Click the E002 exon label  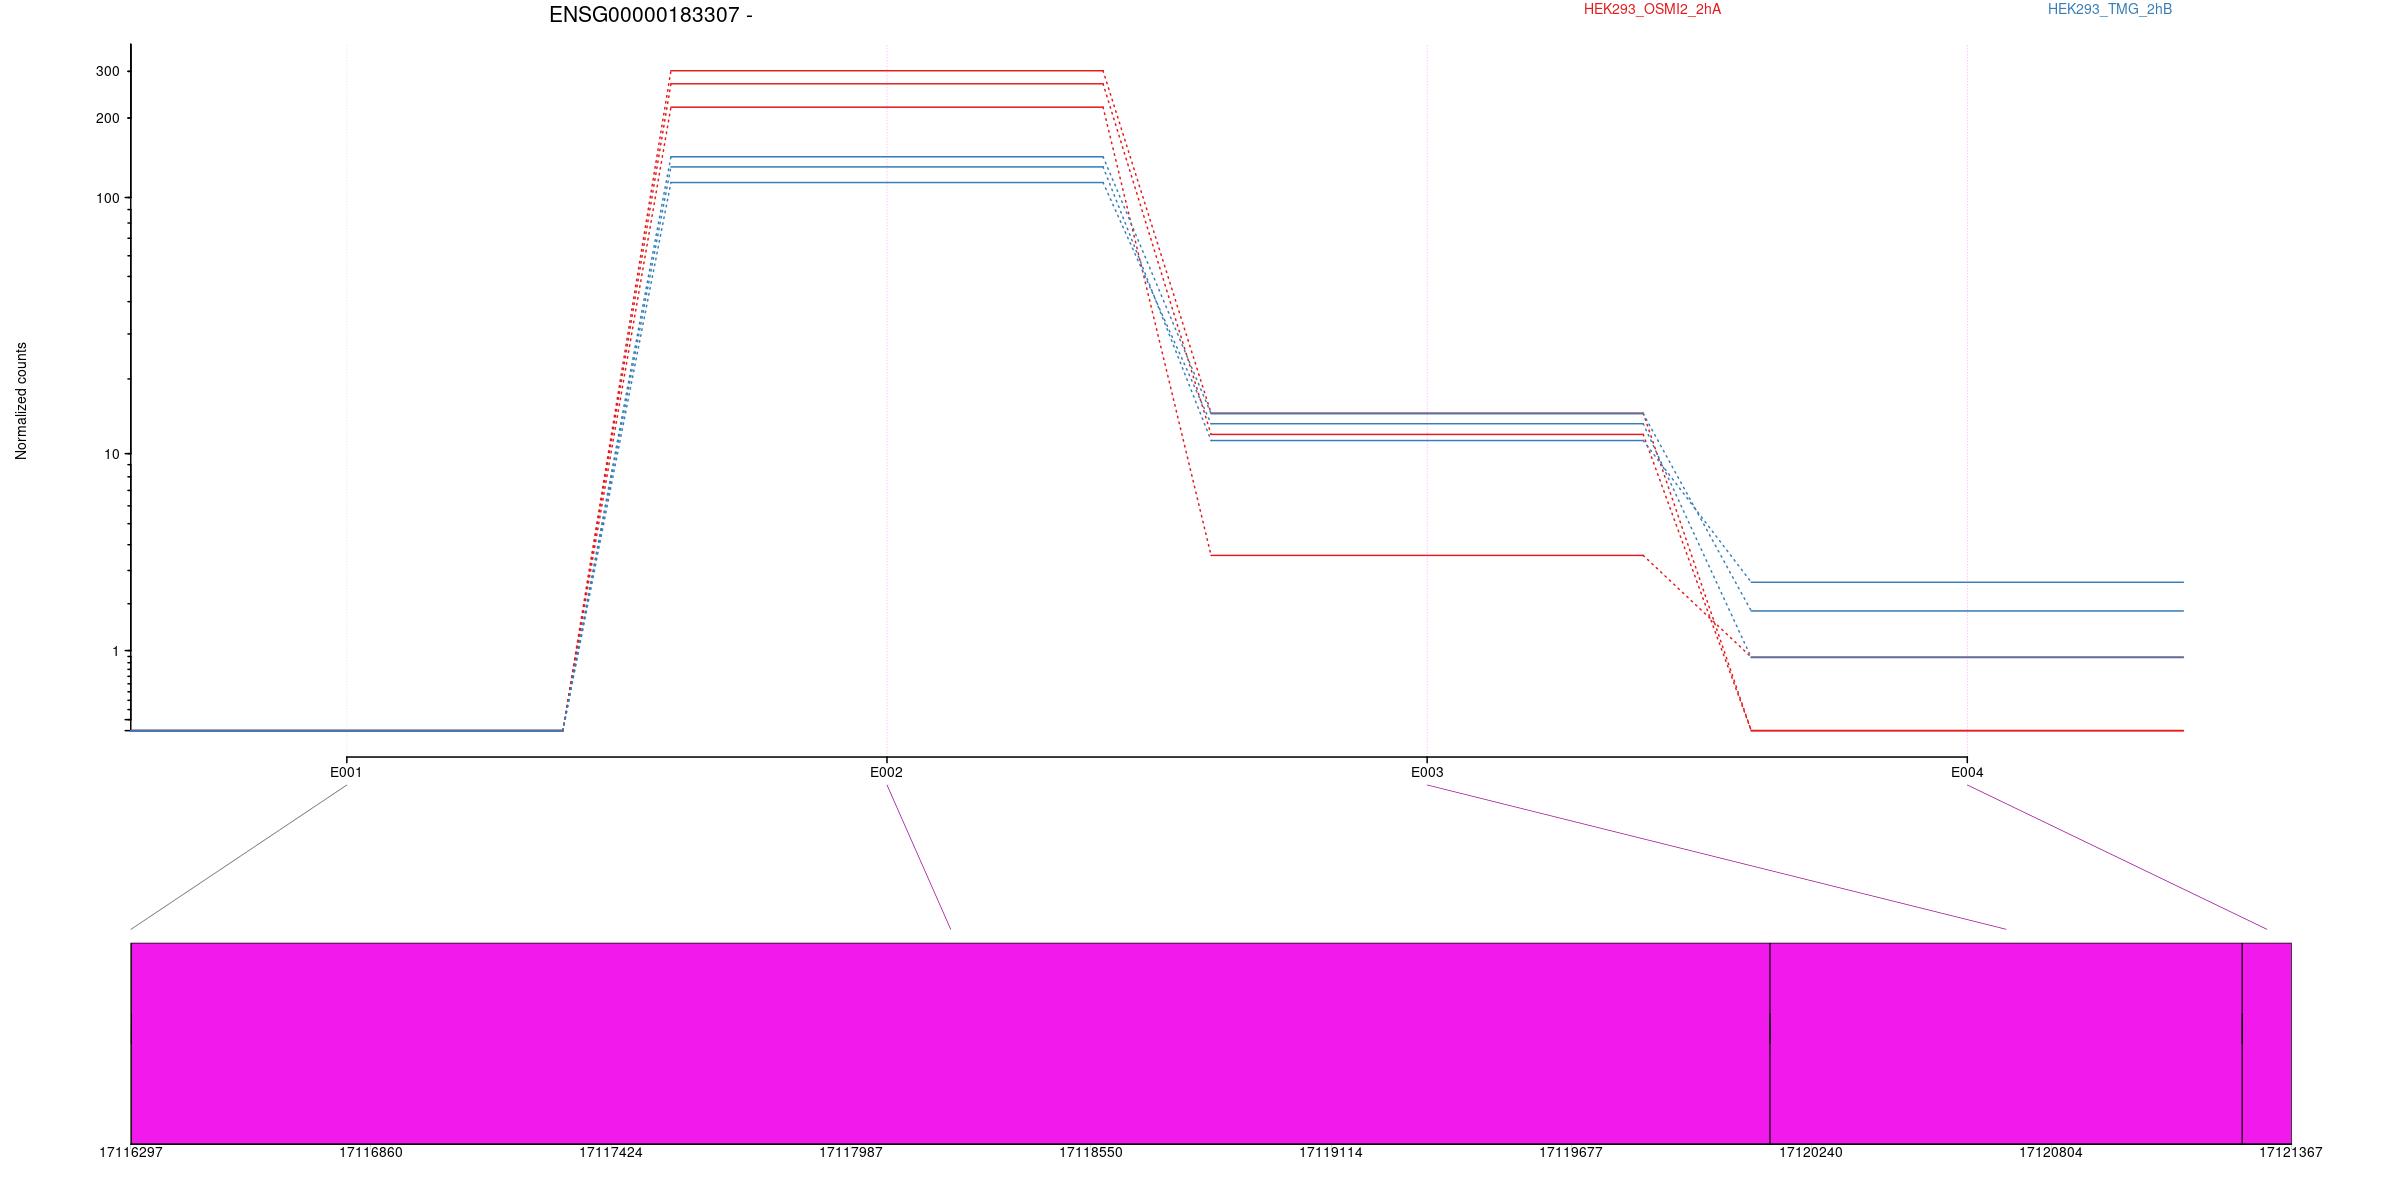886,773
